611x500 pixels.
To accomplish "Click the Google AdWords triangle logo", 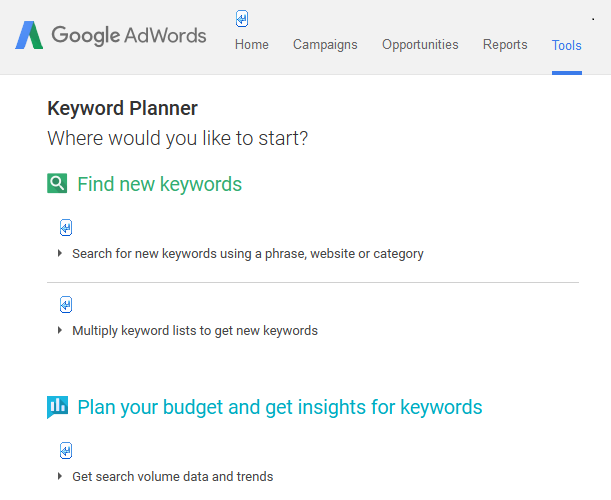I will (29, 36).
